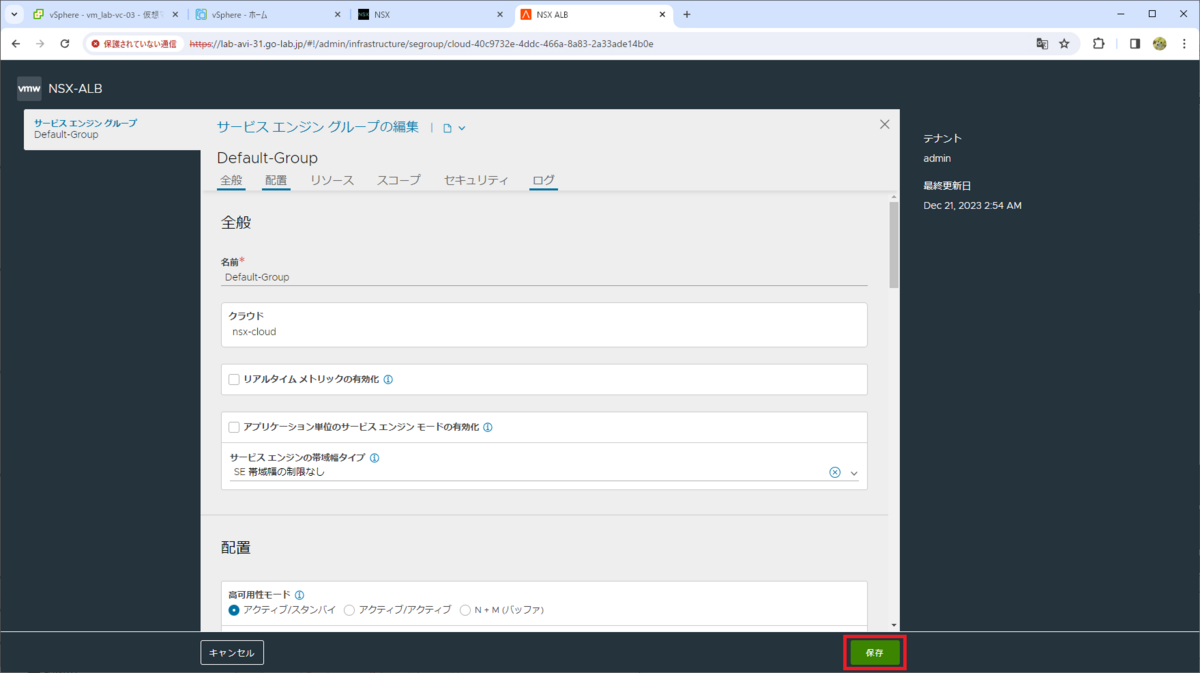Go back in browser
Image resolution: width=1200 pixels, height=673 pixels.
pos(16,44)
